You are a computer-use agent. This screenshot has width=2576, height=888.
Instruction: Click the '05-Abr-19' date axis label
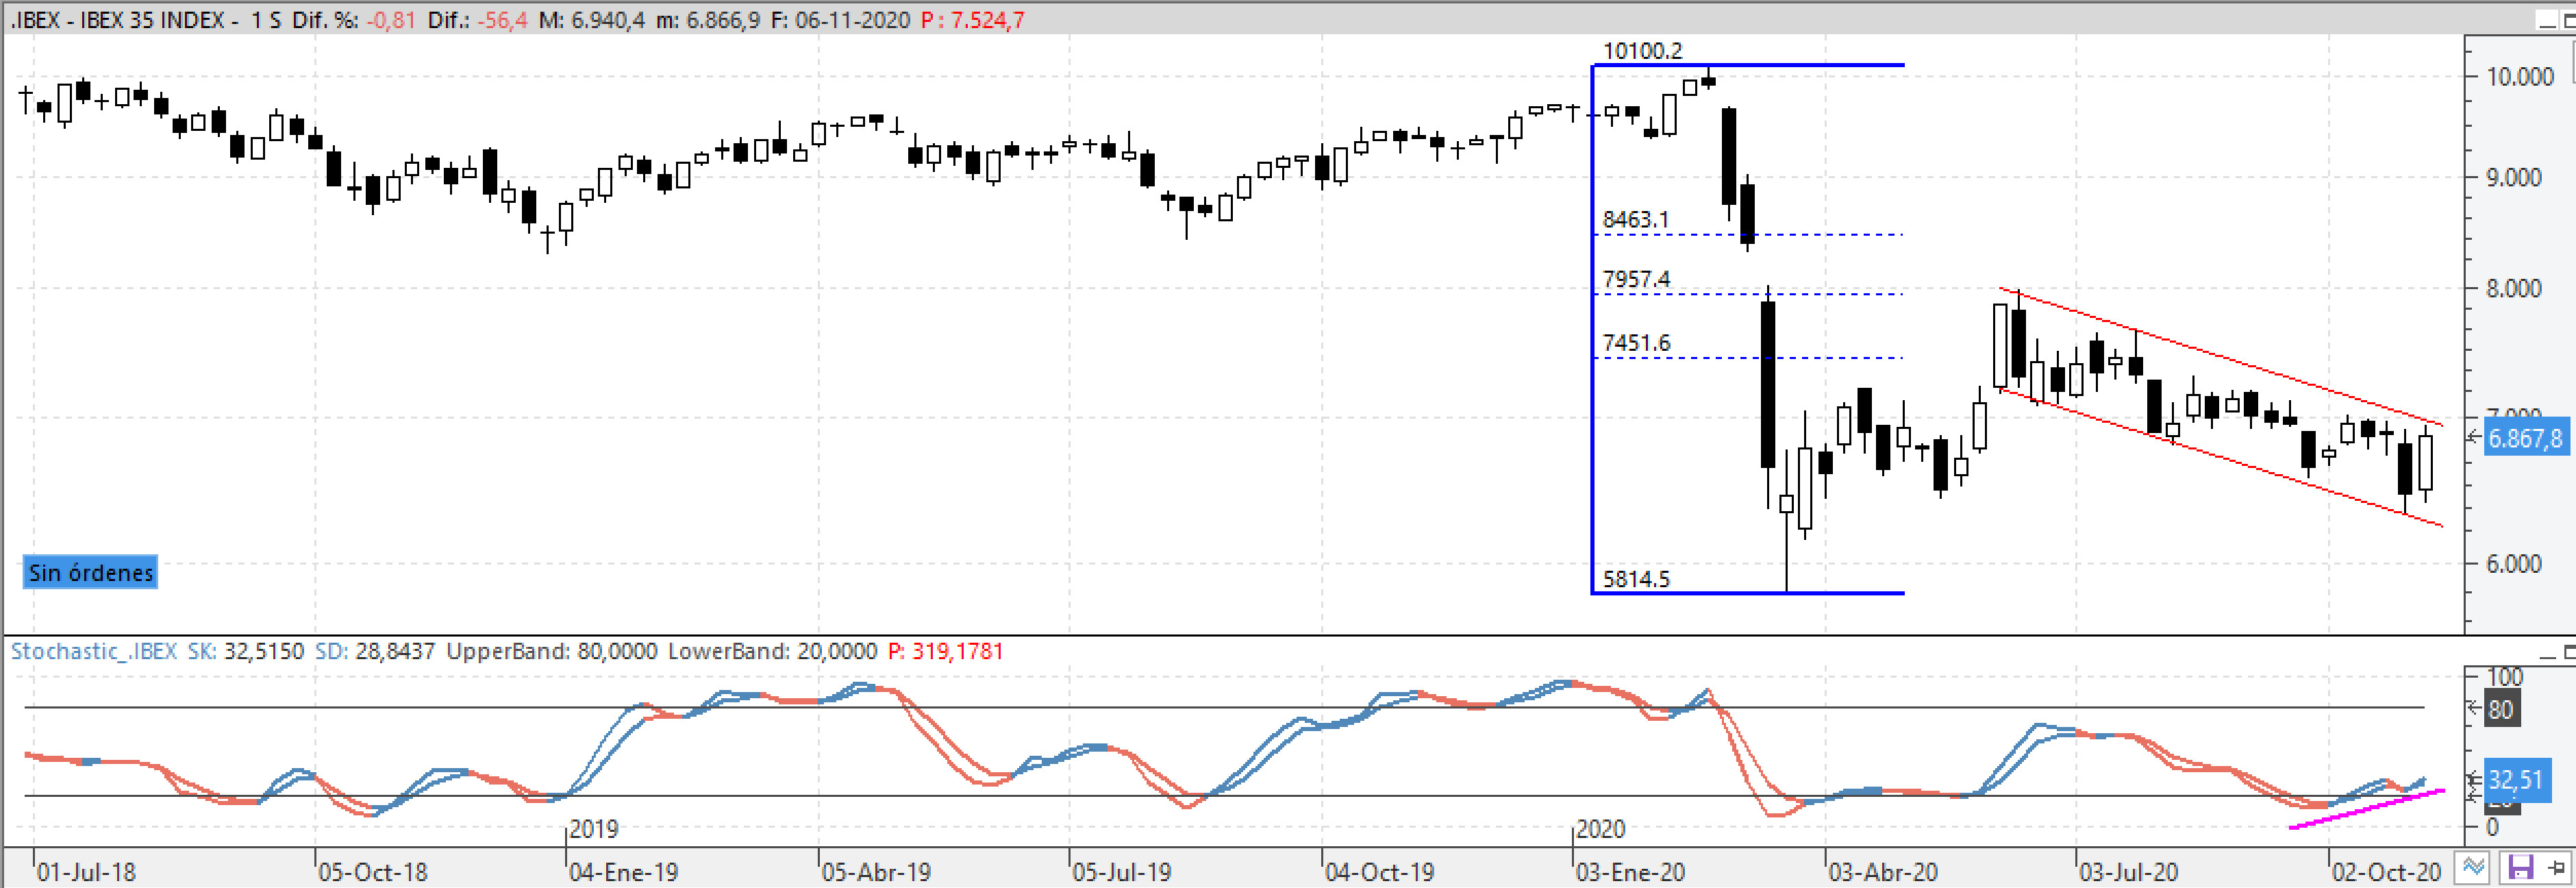tap(875, 872)
